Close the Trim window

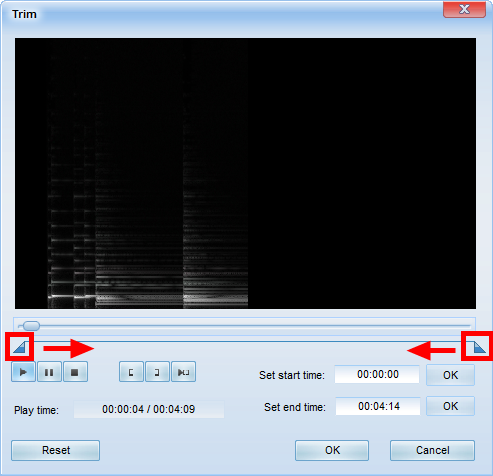(x=464, y=9)
